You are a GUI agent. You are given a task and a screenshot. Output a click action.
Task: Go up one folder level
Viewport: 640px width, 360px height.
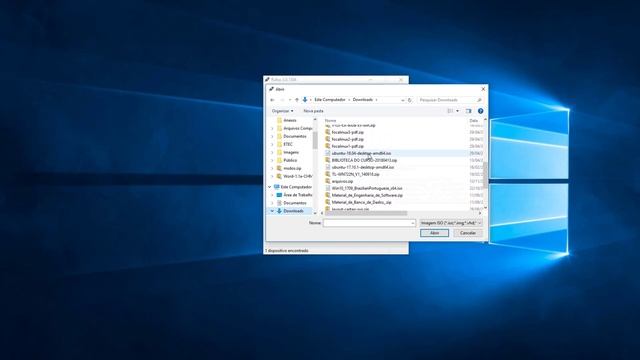pyautogui.click(x=297, y=100)
